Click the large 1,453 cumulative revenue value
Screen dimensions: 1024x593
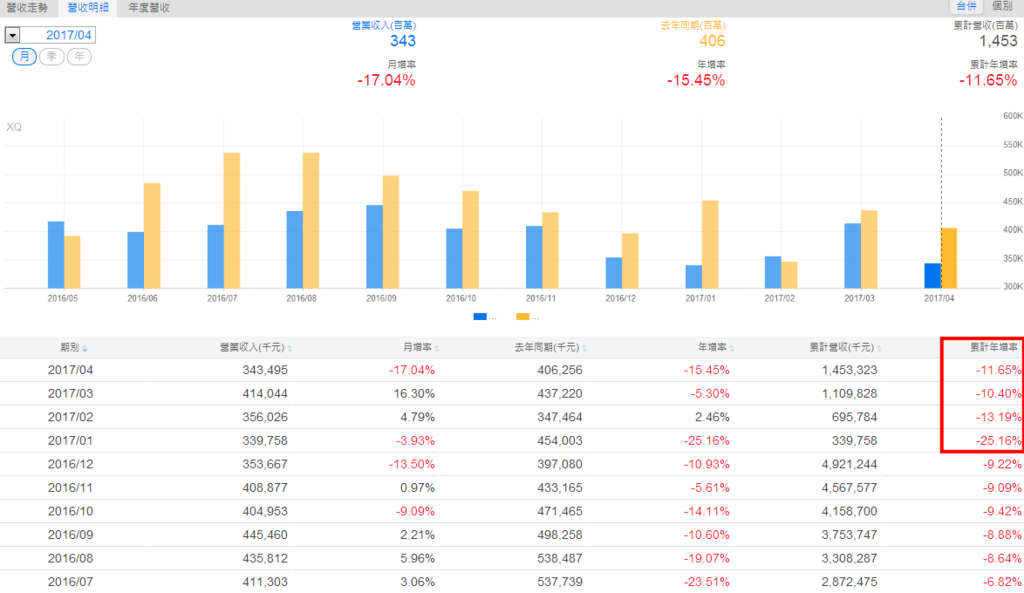point(998,41)
